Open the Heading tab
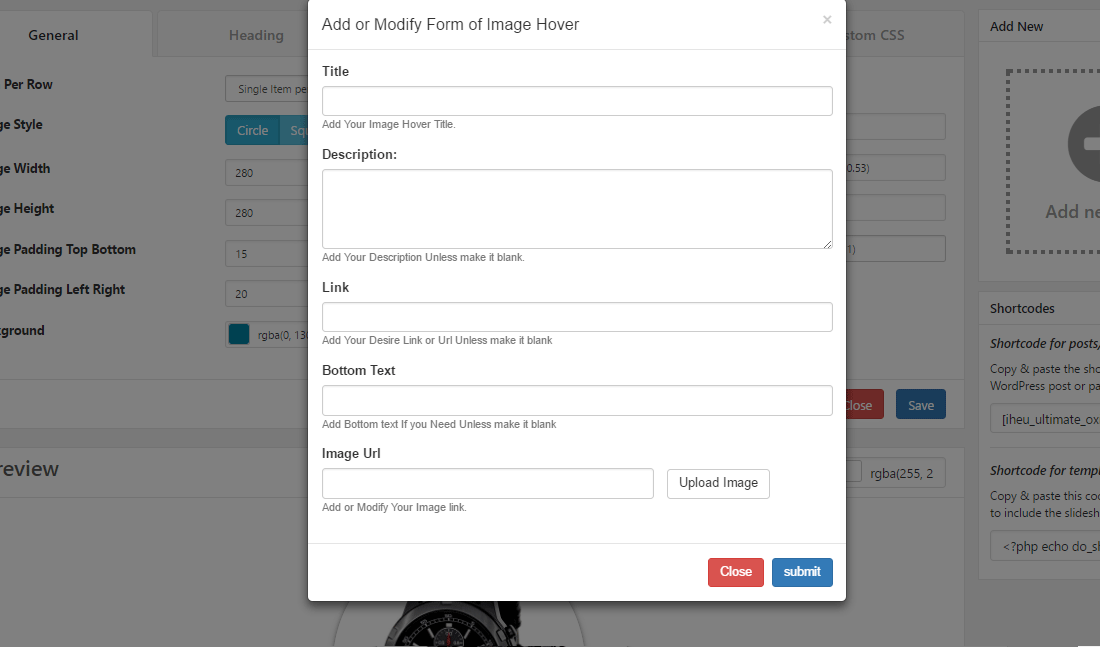1100x647 pixels. coord(256,35)
